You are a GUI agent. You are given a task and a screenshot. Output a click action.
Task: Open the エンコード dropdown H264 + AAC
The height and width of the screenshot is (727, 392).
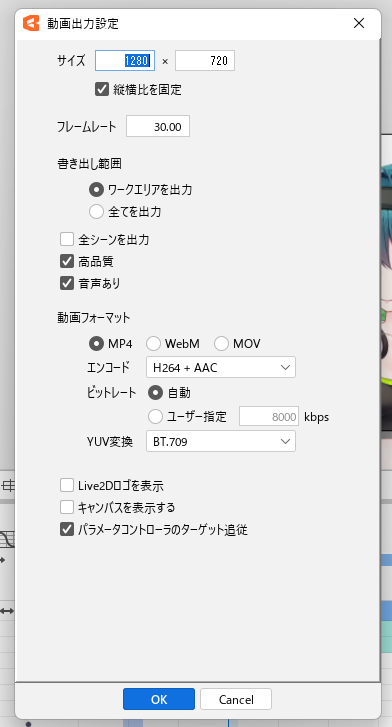coord(221,368)
